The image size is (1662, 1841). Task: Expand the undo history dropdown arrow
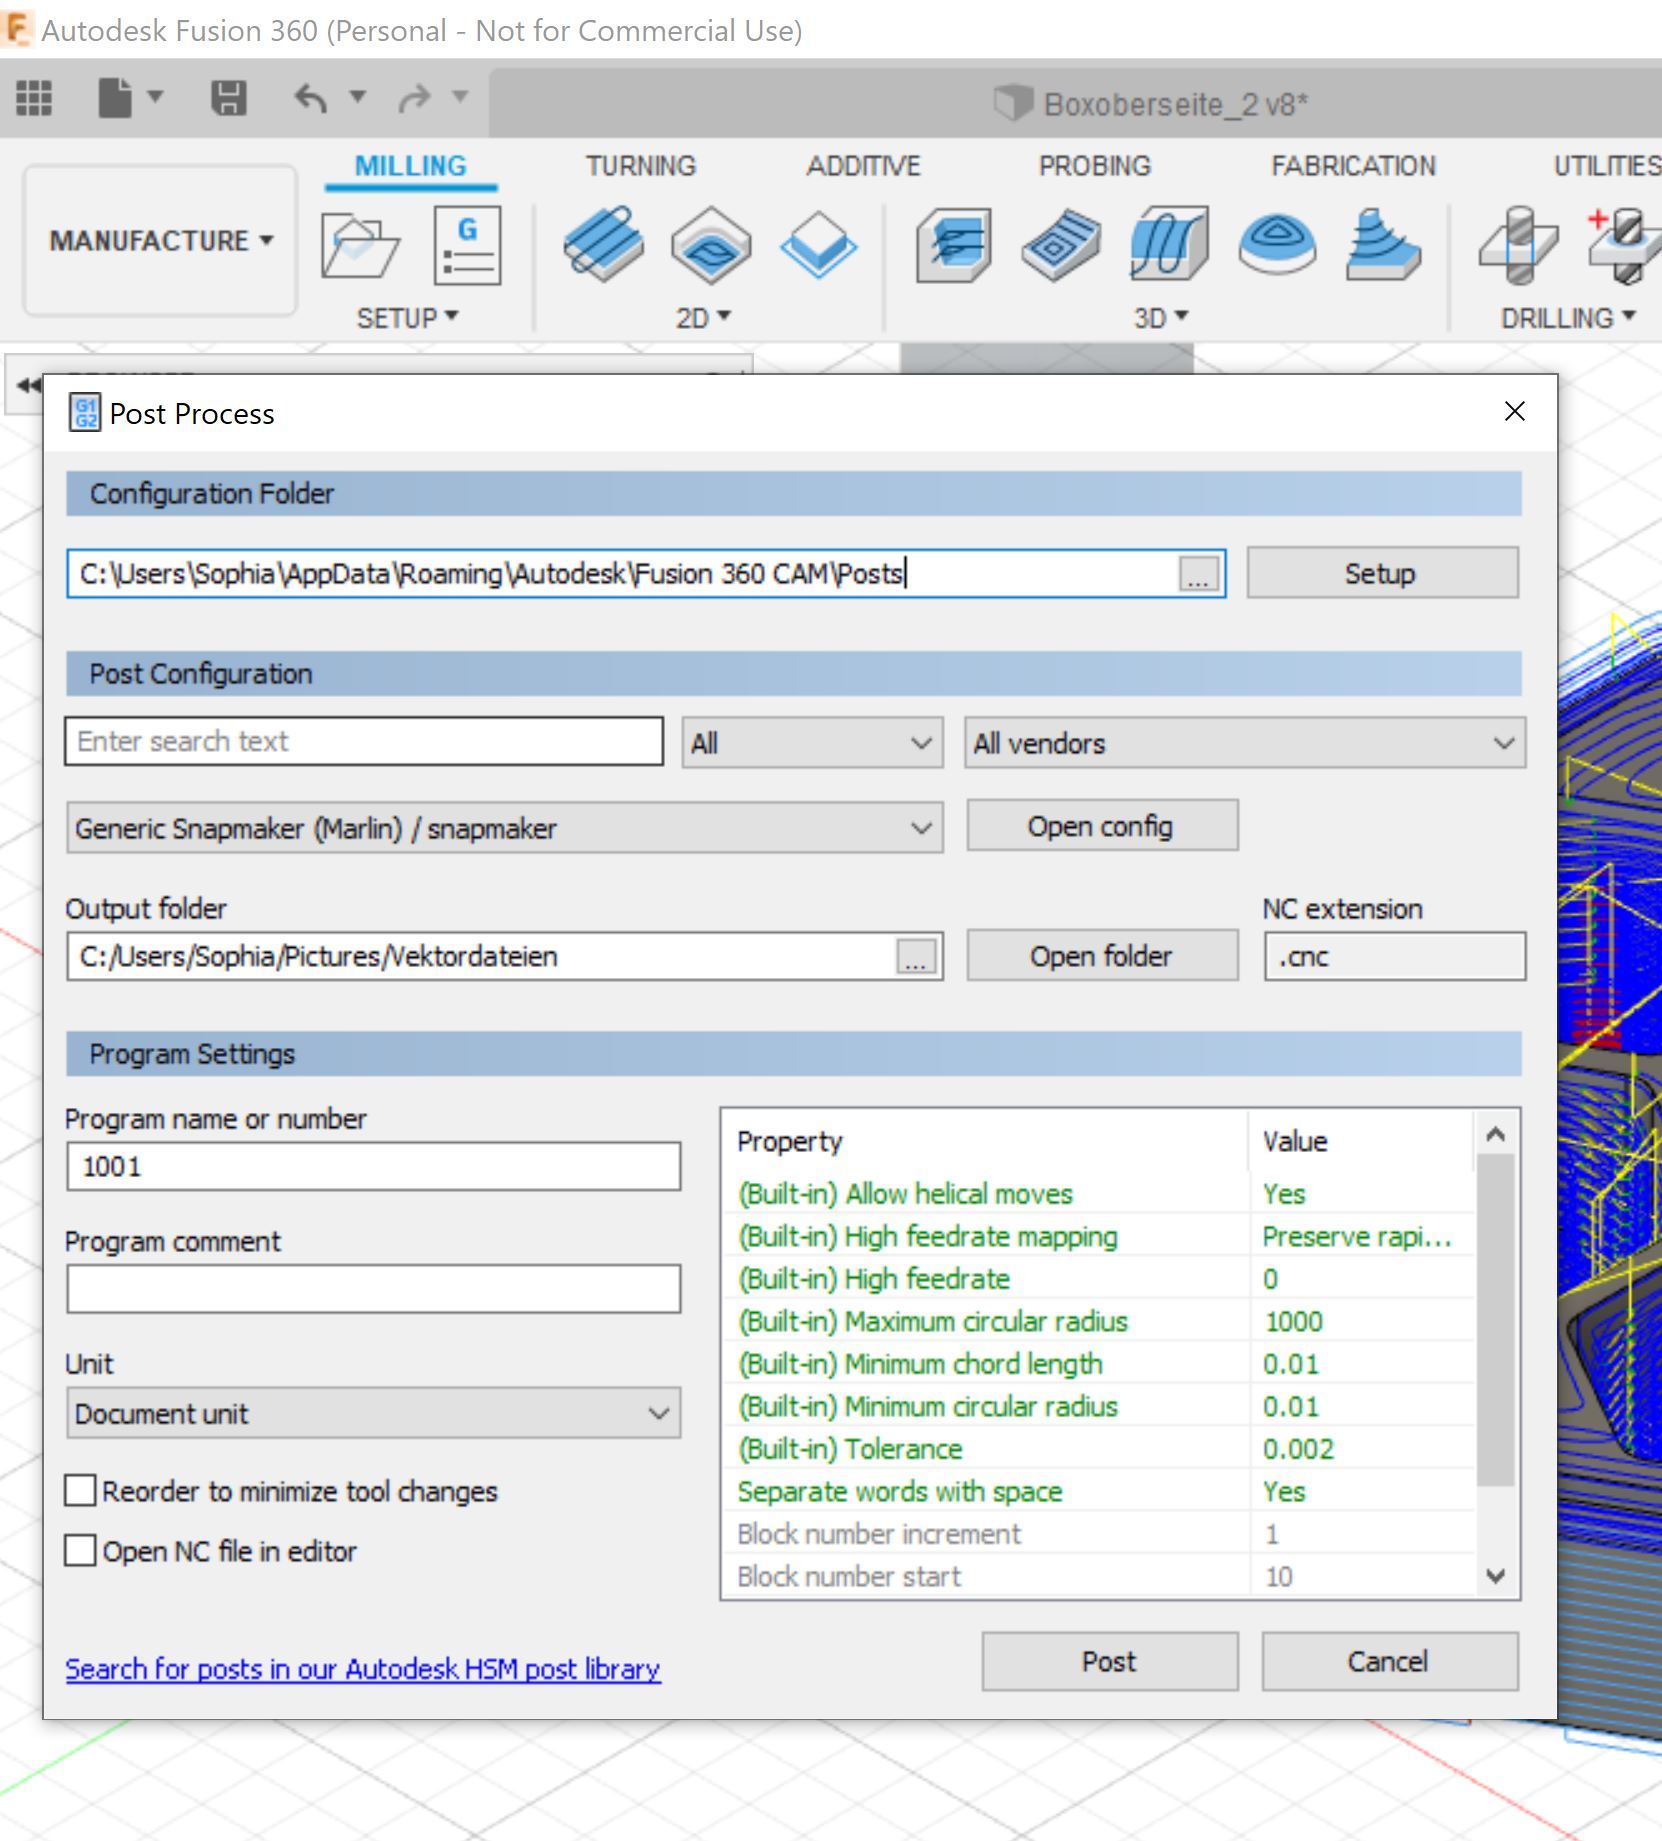click(357, 97)
